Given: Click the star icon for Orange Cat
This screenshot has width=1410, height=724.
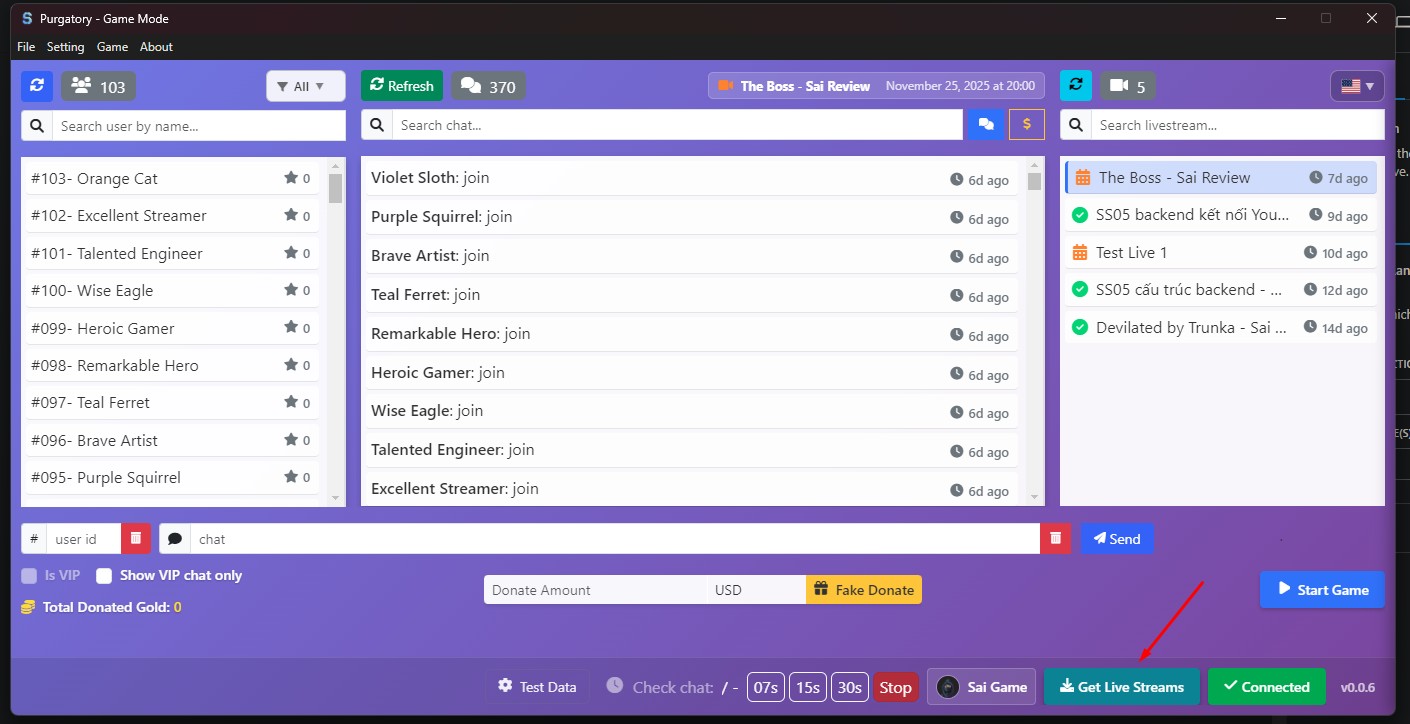Looking at the screenshot, I should [x=291, y=178].
